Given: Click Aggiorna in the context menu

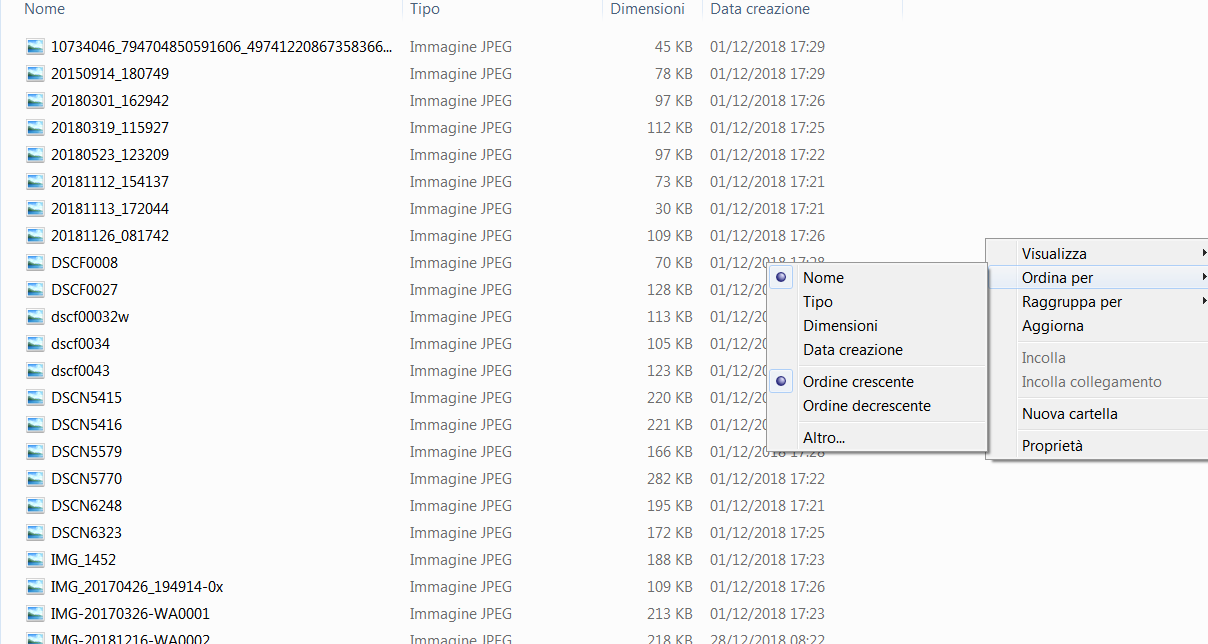Looking at the screenshot, I should point(1052,326).
